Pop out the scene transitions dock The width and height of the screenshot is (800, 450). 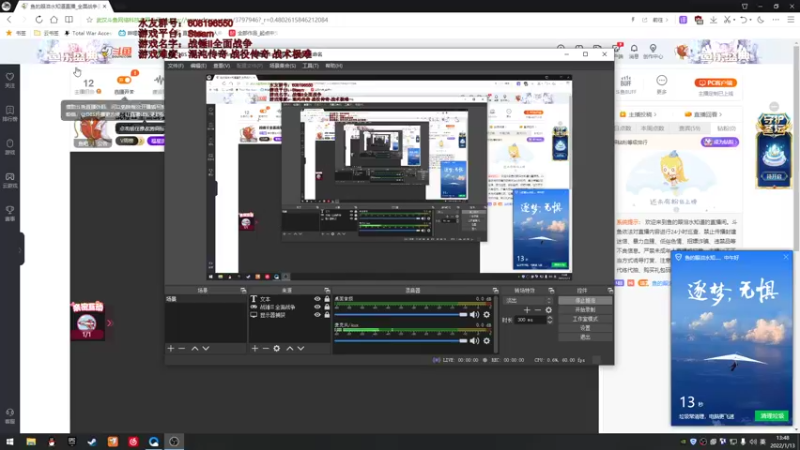pos(551,290)
